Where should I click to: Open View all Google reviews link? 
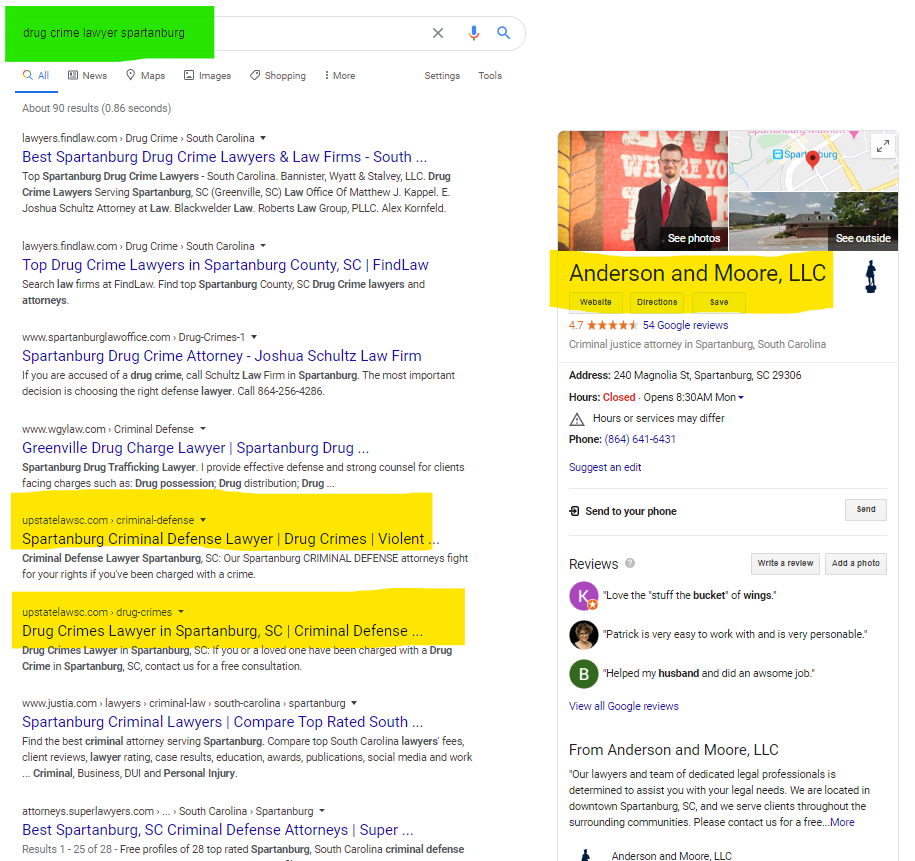(624, 706)
